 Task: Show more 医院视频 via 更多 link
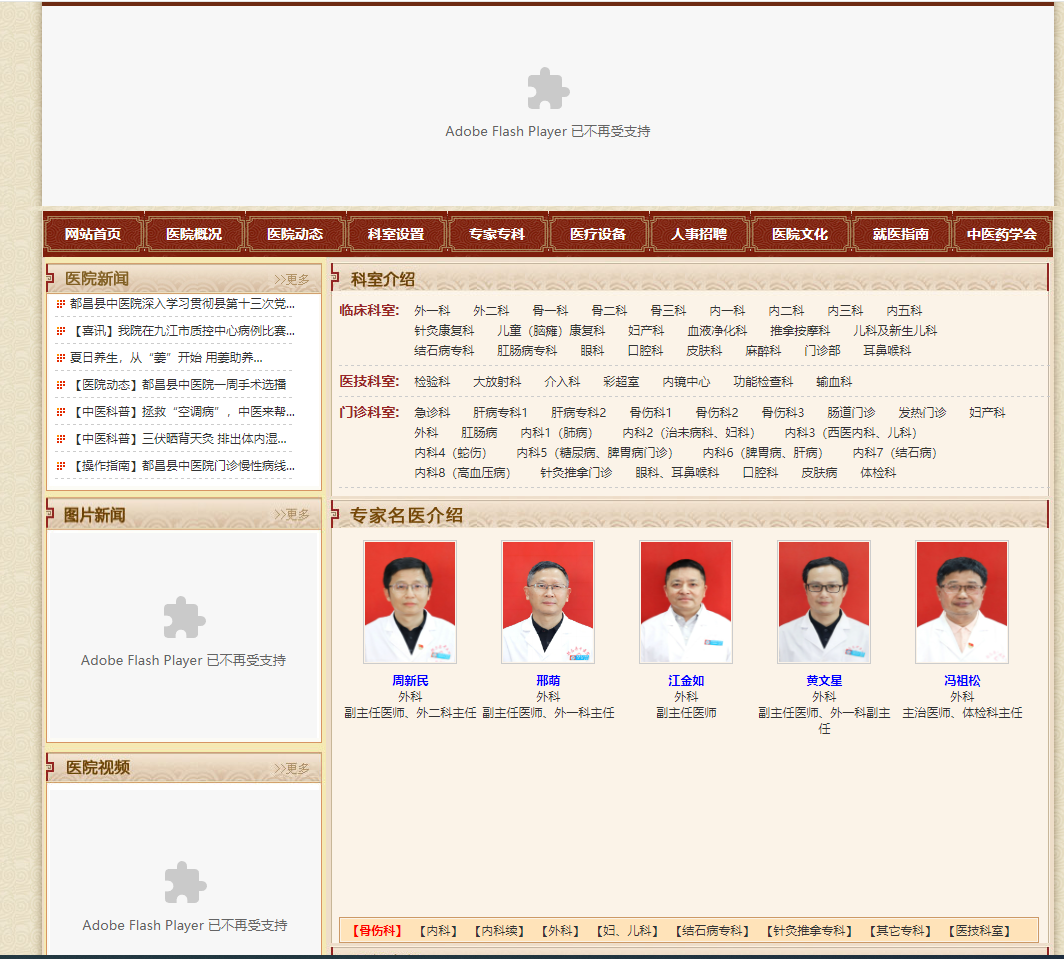tap(292, 768)
